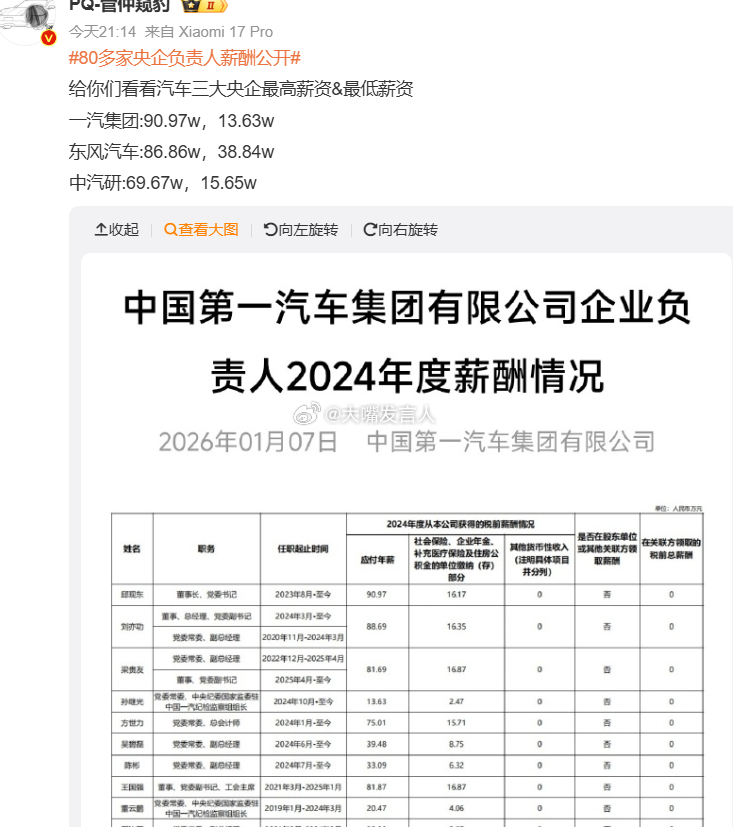Click the expanded salary document image title
The height and width of the screenshot is (827, 733).
(407, 341)
